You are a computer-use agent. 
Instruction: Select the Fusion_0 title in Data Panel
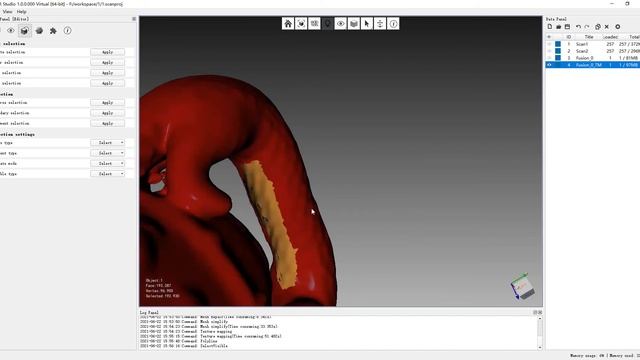[584, 58]
